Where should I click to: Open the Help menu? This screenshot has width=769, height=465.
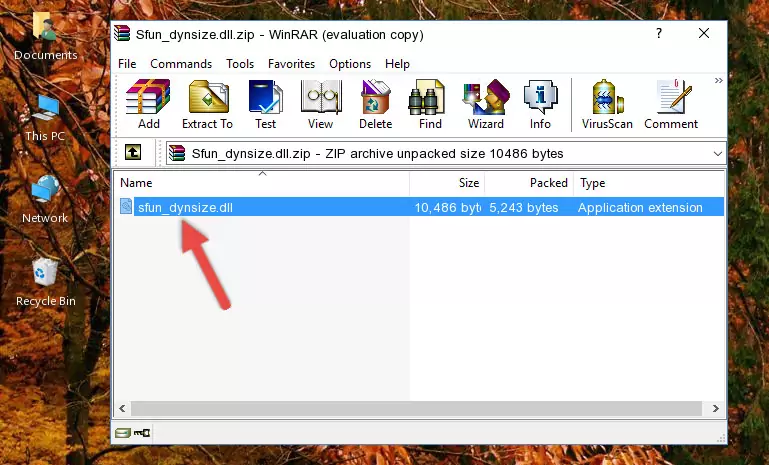[397, 64]
